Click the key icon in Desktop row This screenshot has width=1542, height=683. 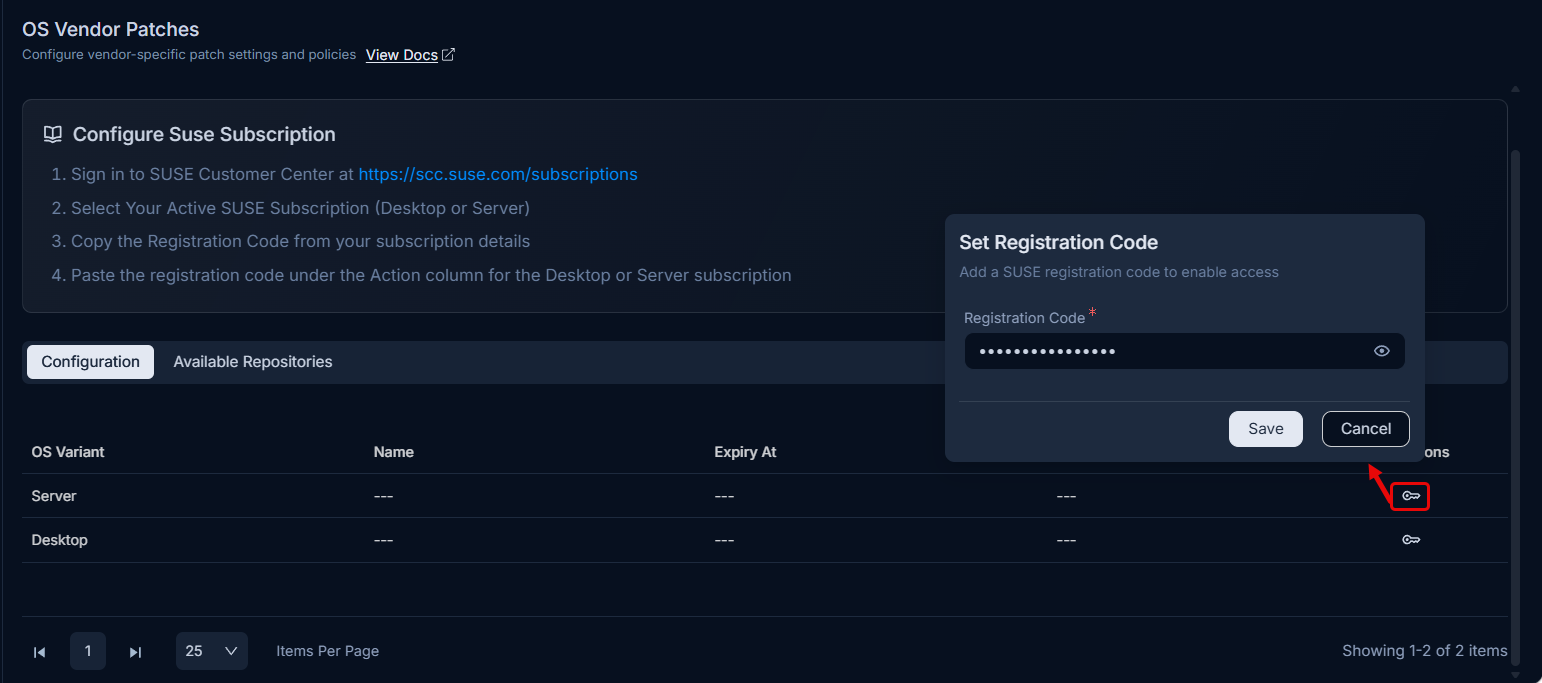coord(1411,540)
